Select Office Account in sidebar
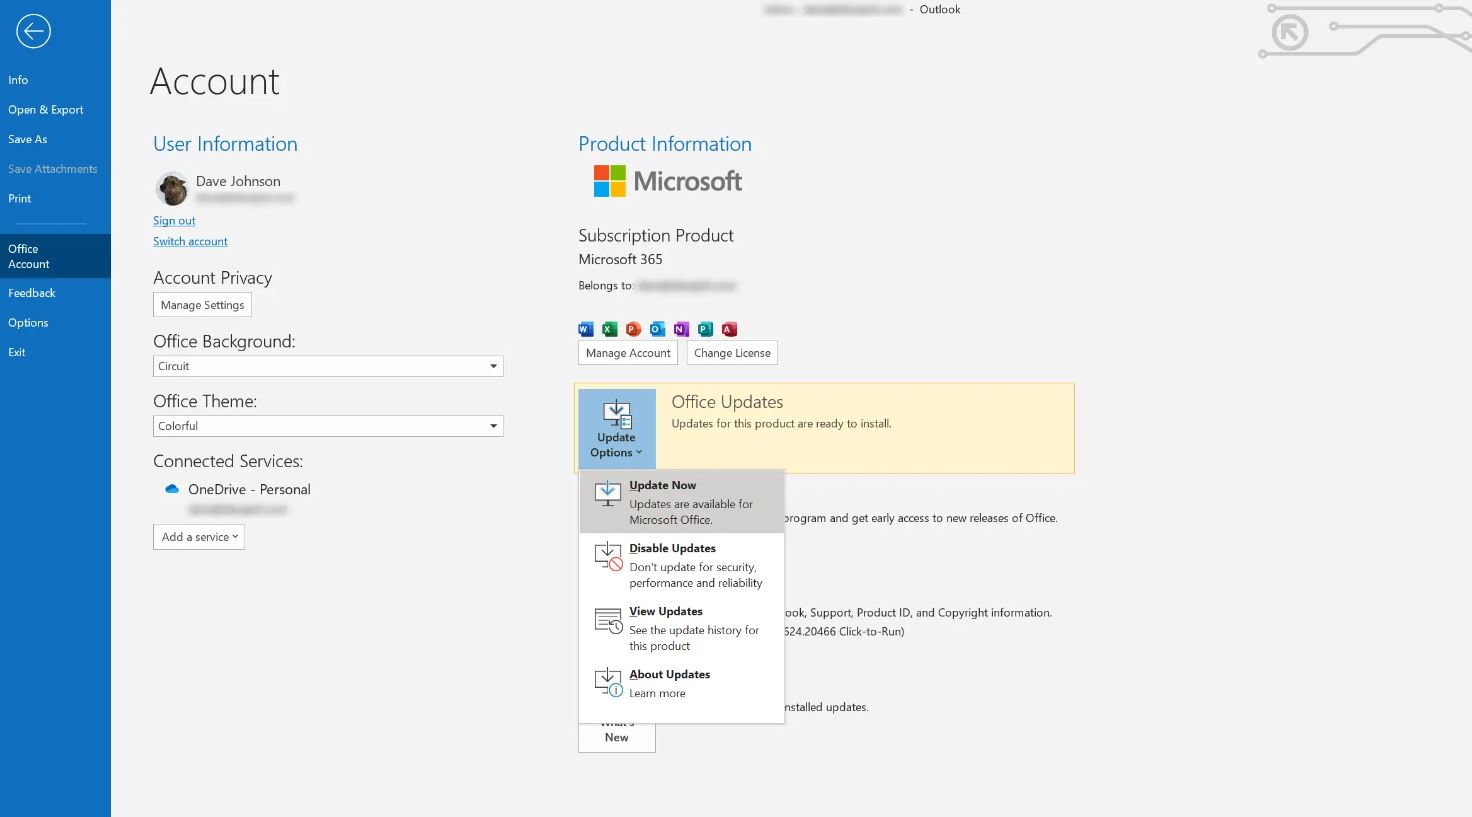1472x817 pixels. pyautogui.click(x=55, y=256)
